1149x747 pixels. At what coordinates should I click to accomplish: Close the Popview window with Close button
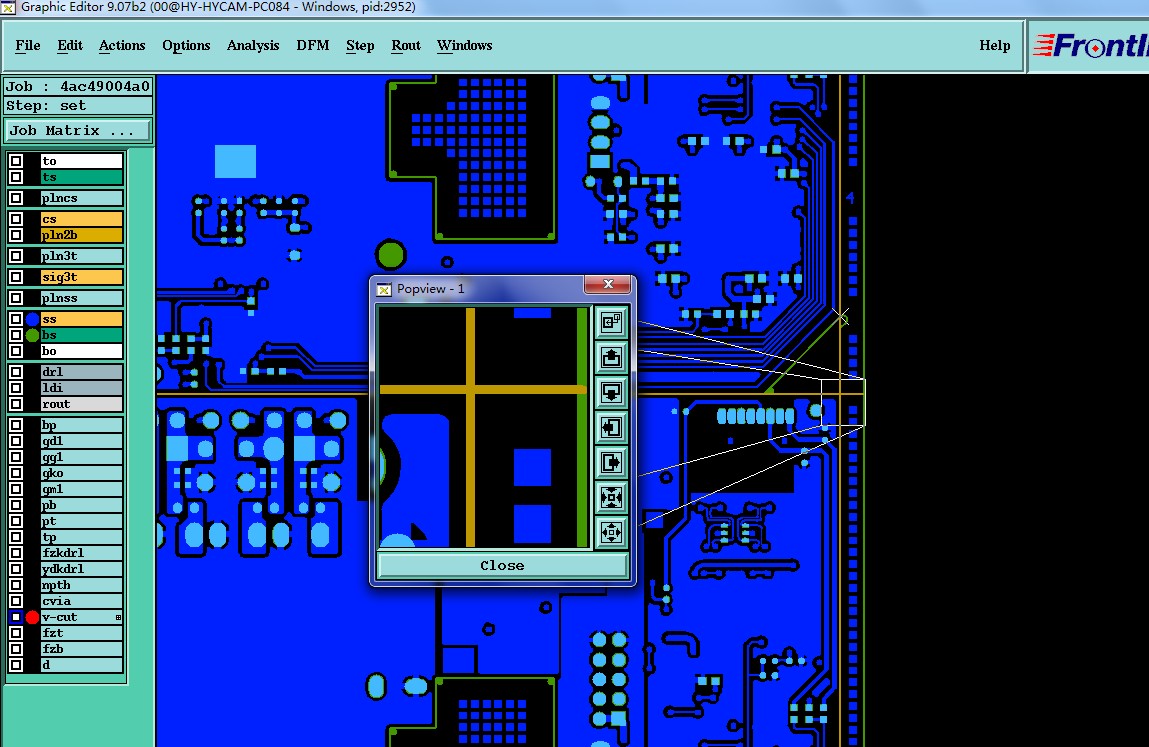[x=502, y=565]
